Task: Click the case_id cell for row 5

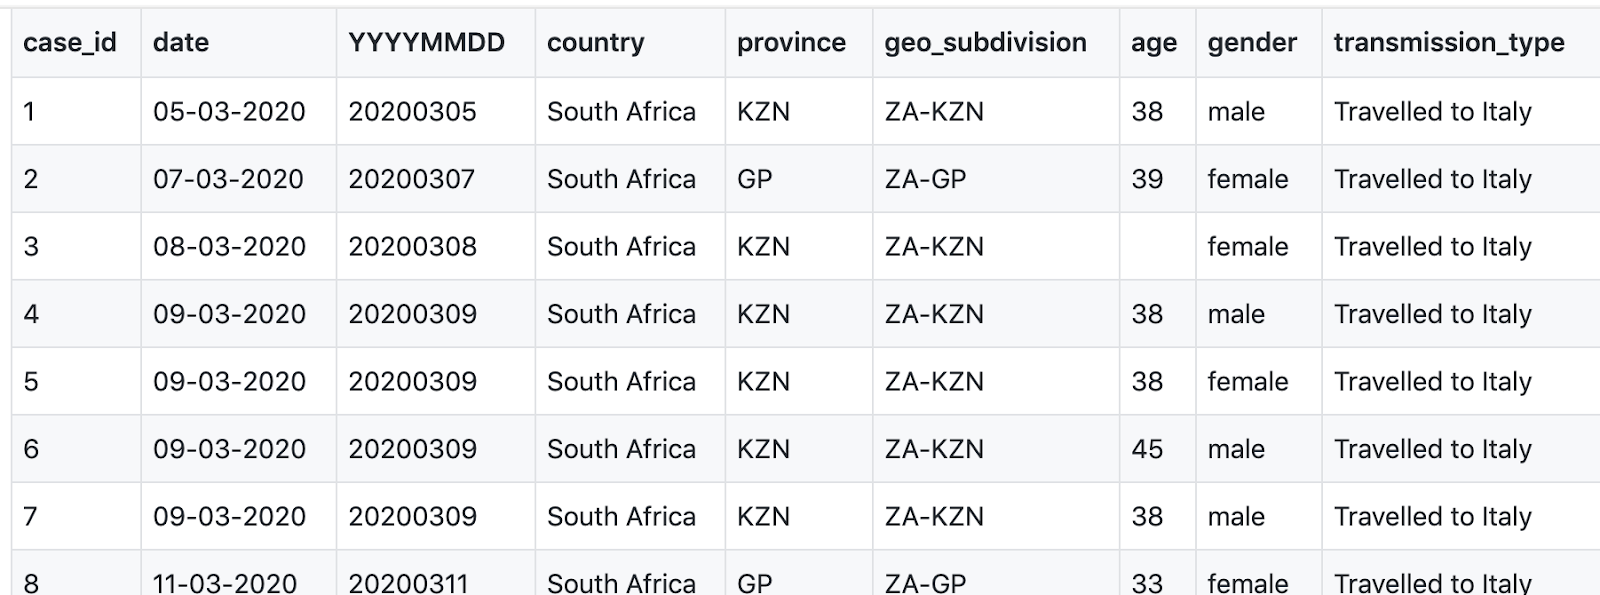Action: [31, 382]
